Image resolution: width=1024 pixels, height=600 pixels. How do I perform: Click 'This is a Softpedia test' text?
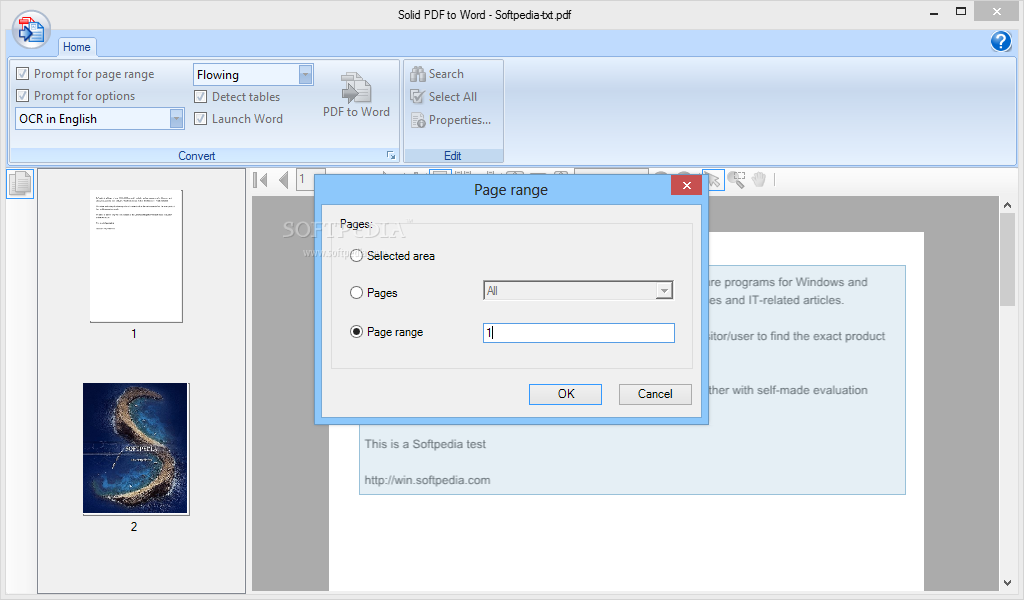click(x=425, y=444)
